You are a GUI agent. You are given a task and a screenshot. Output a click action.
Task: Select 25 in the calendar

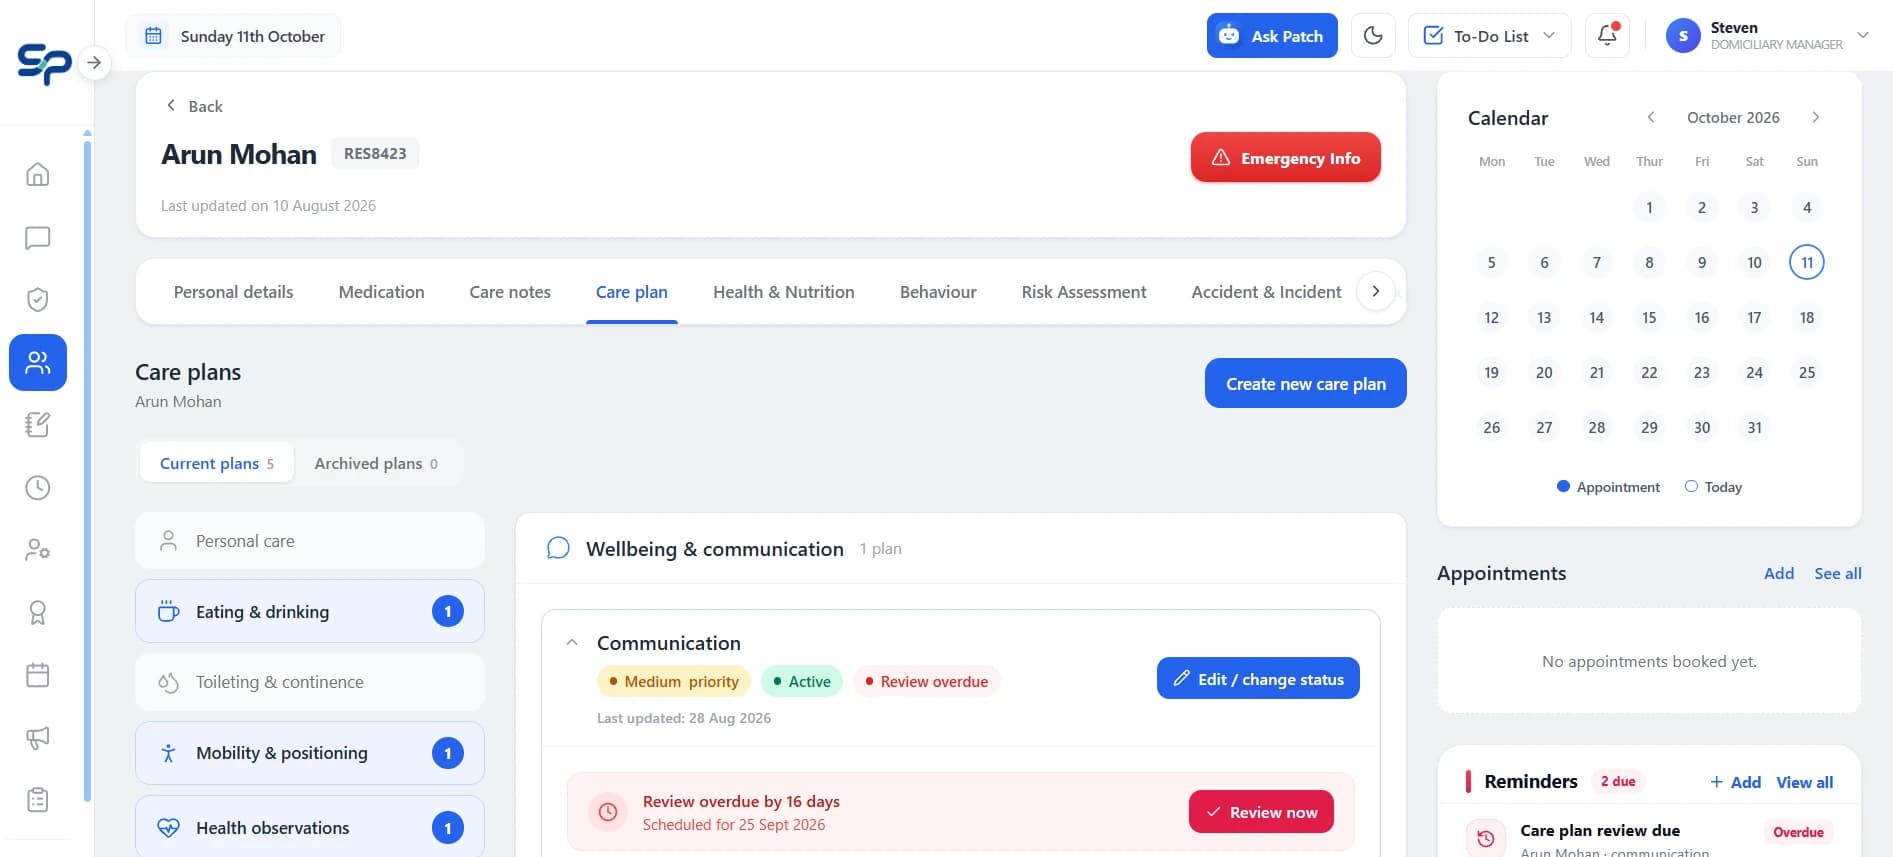[1807, 373]
